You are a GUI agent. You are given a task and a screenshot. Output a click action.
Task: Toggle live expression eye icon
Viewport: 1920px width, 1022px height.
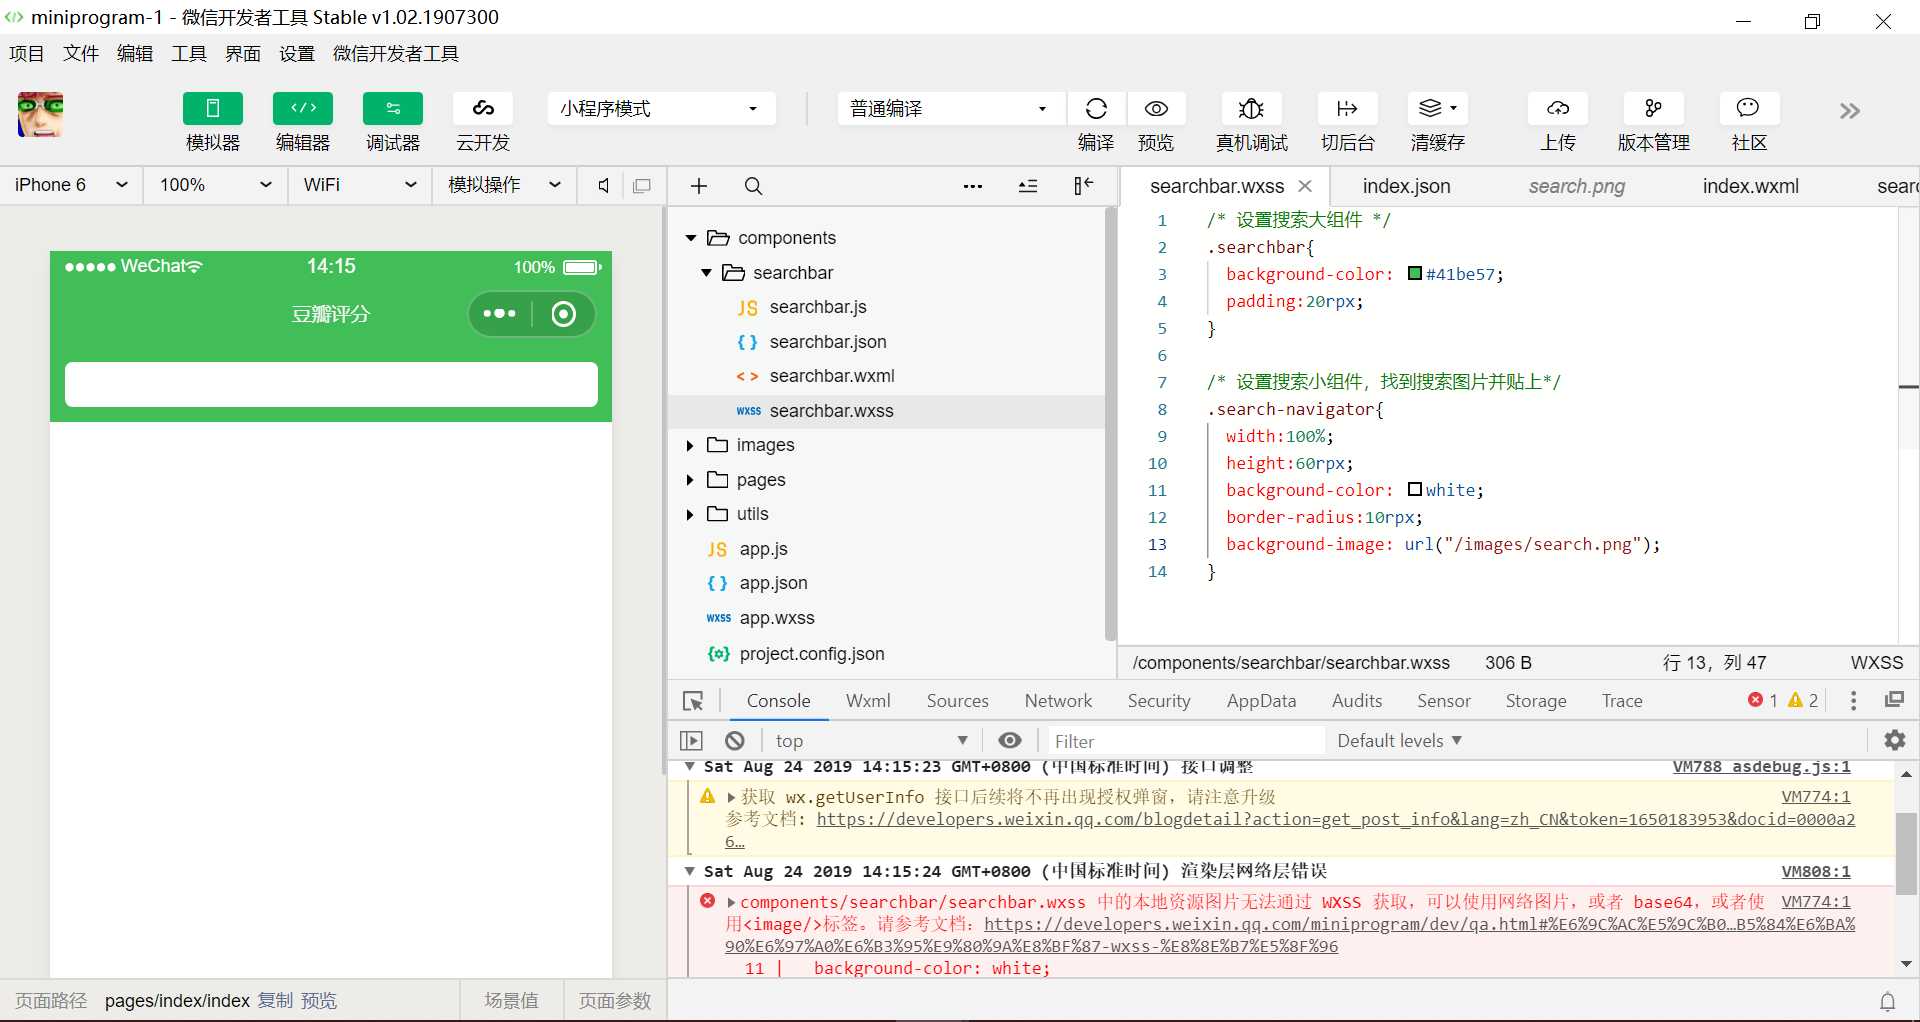coord(1010,740)
